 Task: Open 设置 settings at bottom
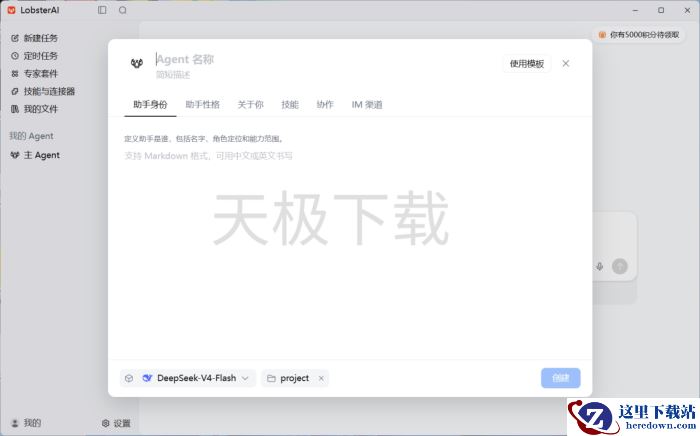point(116,423)
